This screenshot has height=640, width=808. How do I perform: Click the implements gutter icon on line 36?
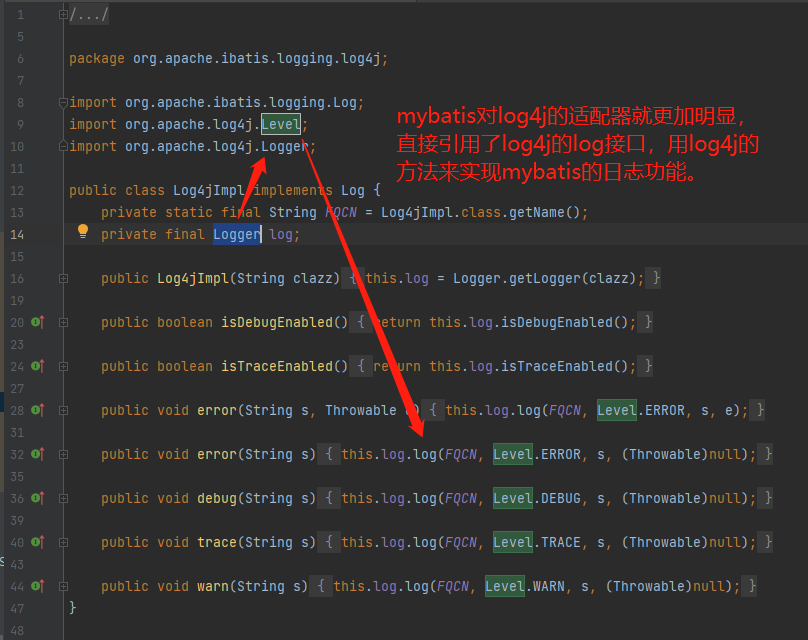[x=38, y=498]
